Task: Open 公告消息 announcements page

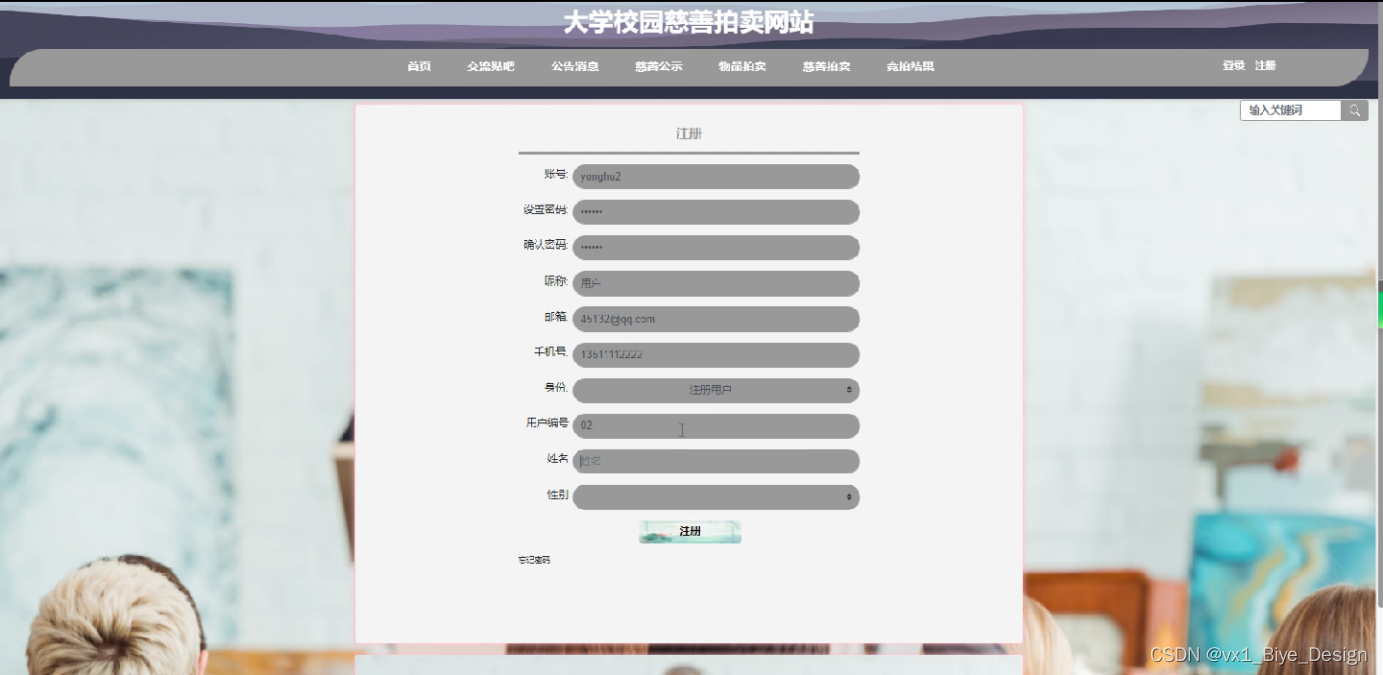Action: pos(575,67)
